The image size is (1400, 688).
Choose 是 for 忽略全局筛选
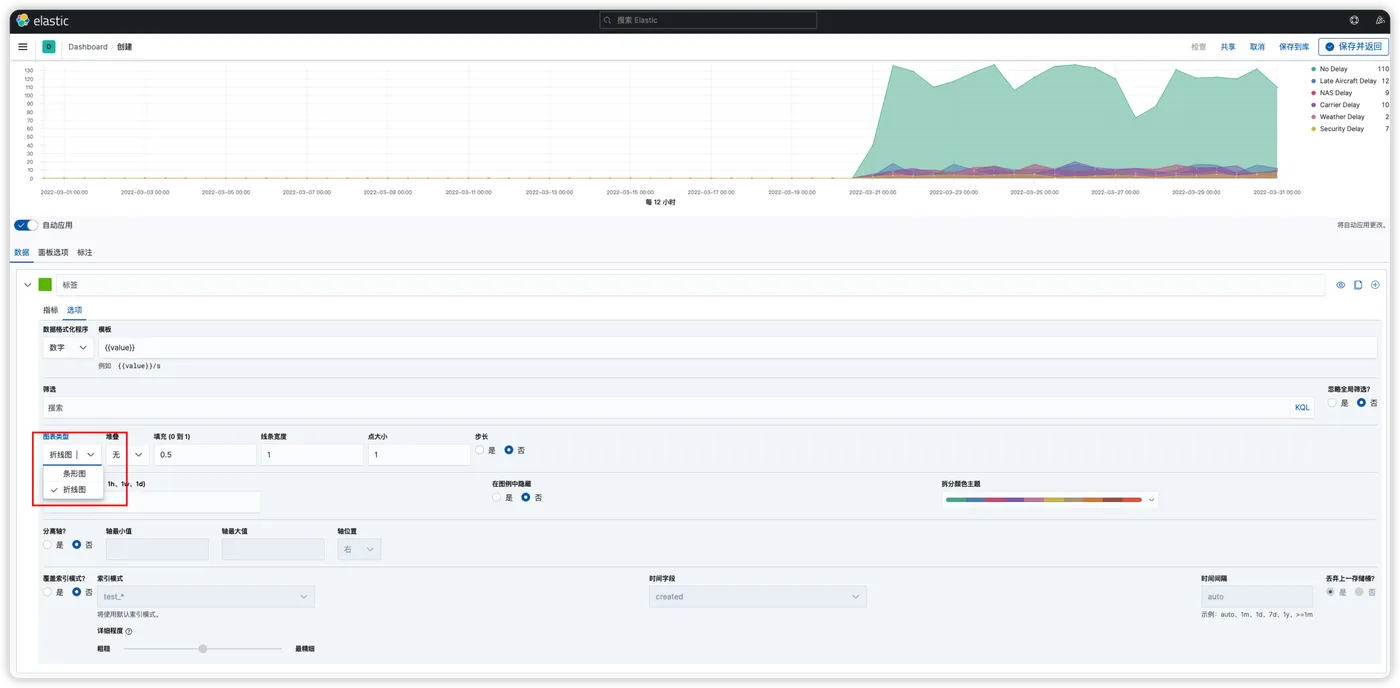[x=1332, y=403]
